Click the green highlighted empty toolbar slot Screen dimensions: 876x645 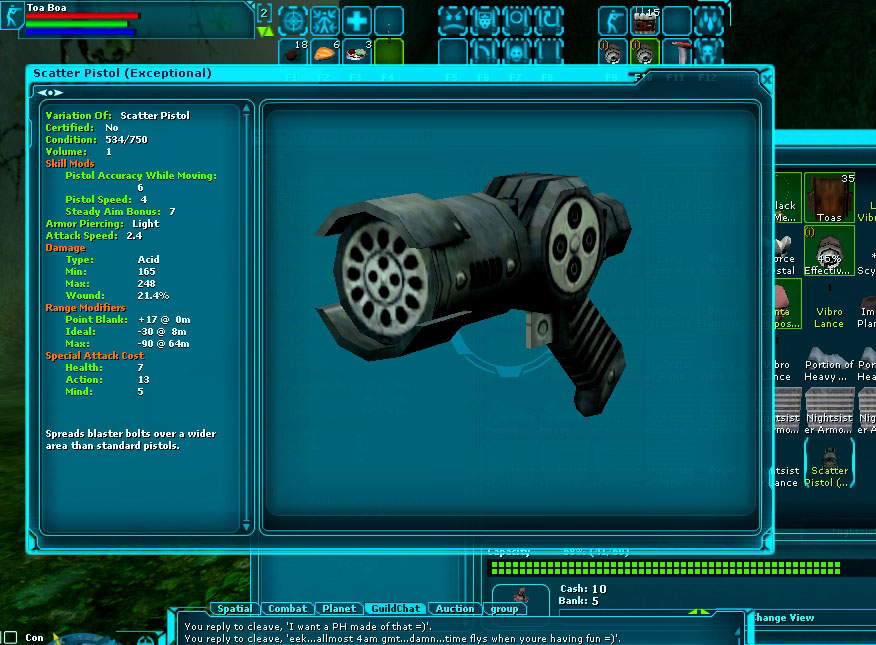(x=389, y=51)
